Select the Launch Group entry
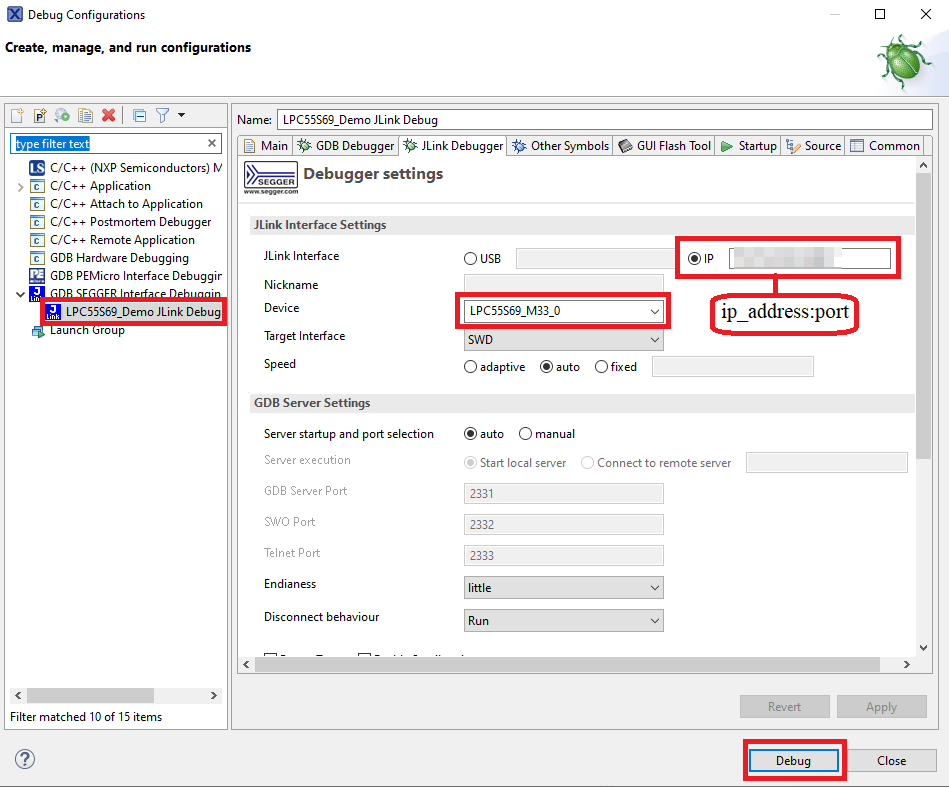 [x=78, y=330]
